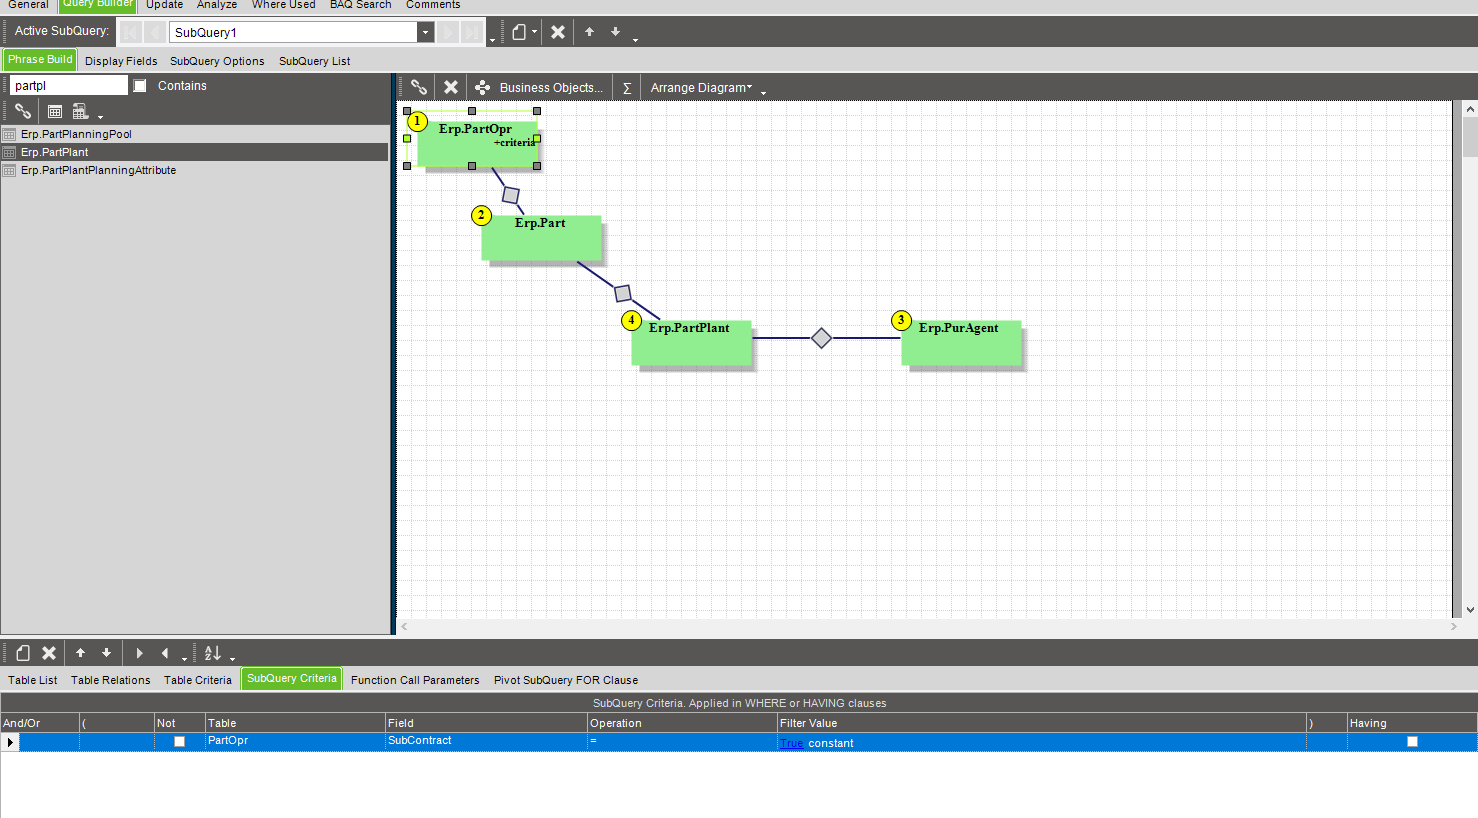The image size is (1478, 818).
Task: Open the overflow arrow after the criteria sort icon
Action: pos(232,658)
